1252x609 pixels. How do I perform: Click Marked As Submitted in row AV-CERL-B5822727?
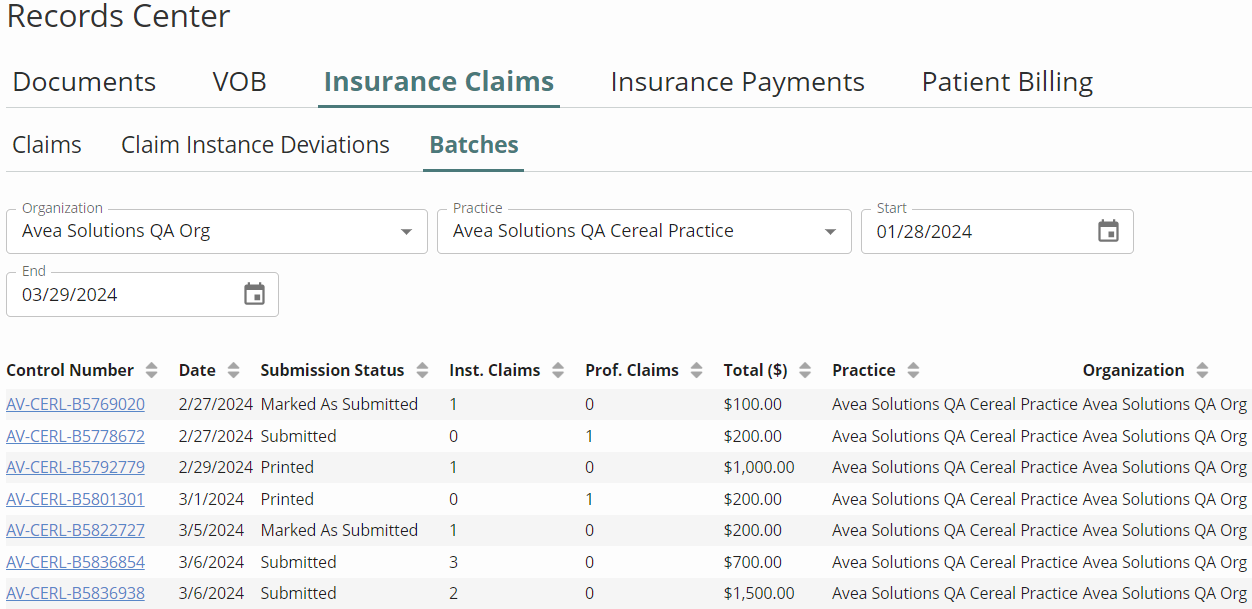click(339, 530)
